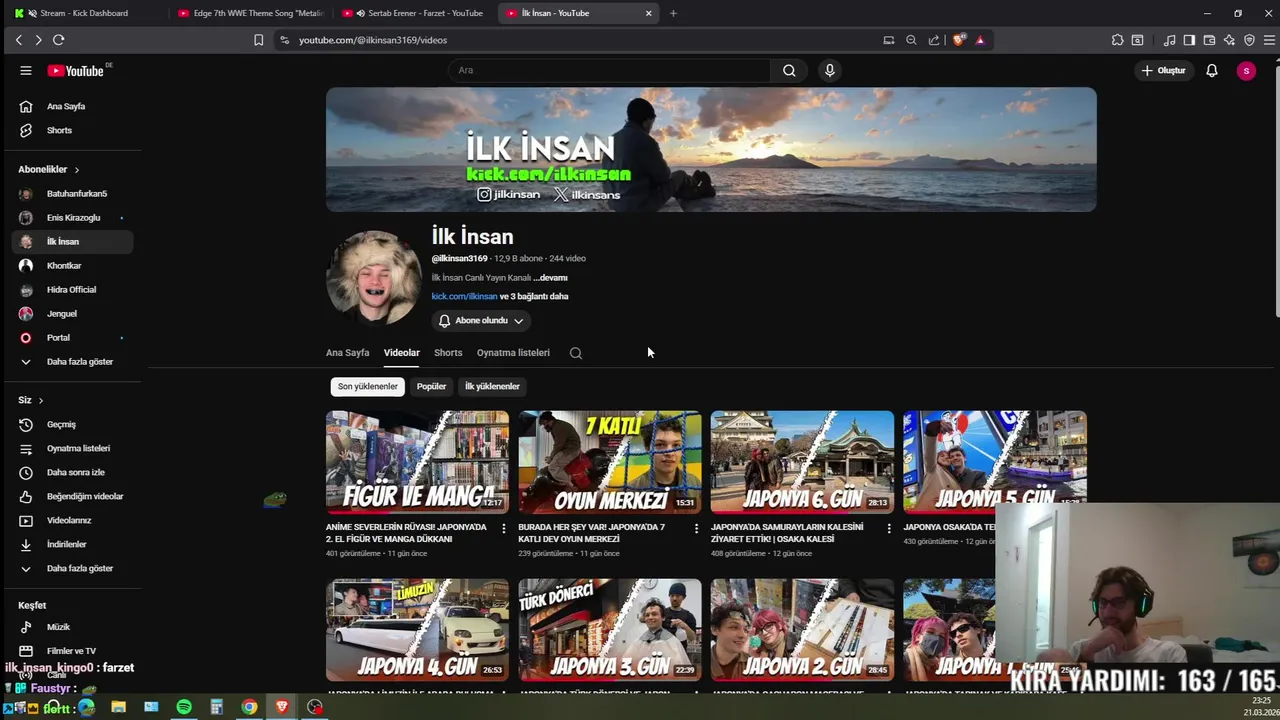Click the İlk İnsan channel profile picture

(374, 279)
